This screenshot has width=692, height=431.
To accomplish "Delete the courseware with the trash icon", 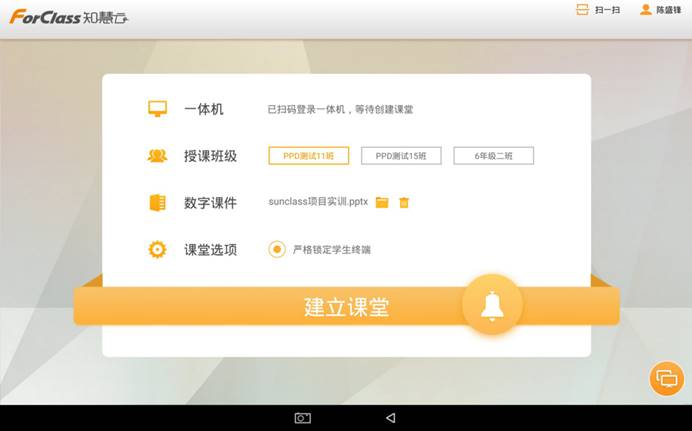I will click(x=404, y=203).
